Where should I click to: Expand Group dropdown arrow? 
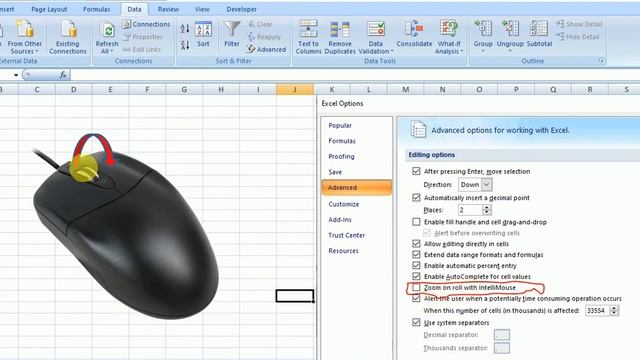tap(483, 51)
